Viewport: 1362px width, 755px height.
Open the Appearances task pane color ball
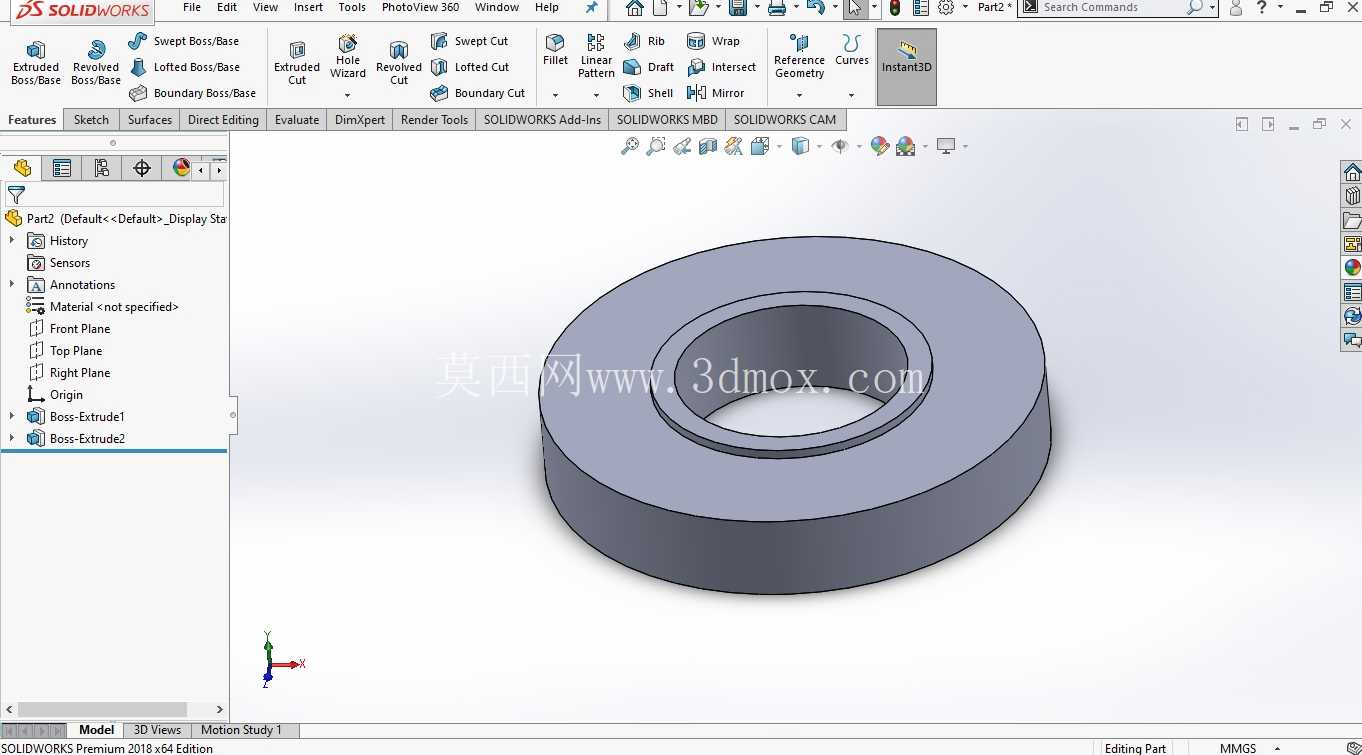pos(1352,267)
